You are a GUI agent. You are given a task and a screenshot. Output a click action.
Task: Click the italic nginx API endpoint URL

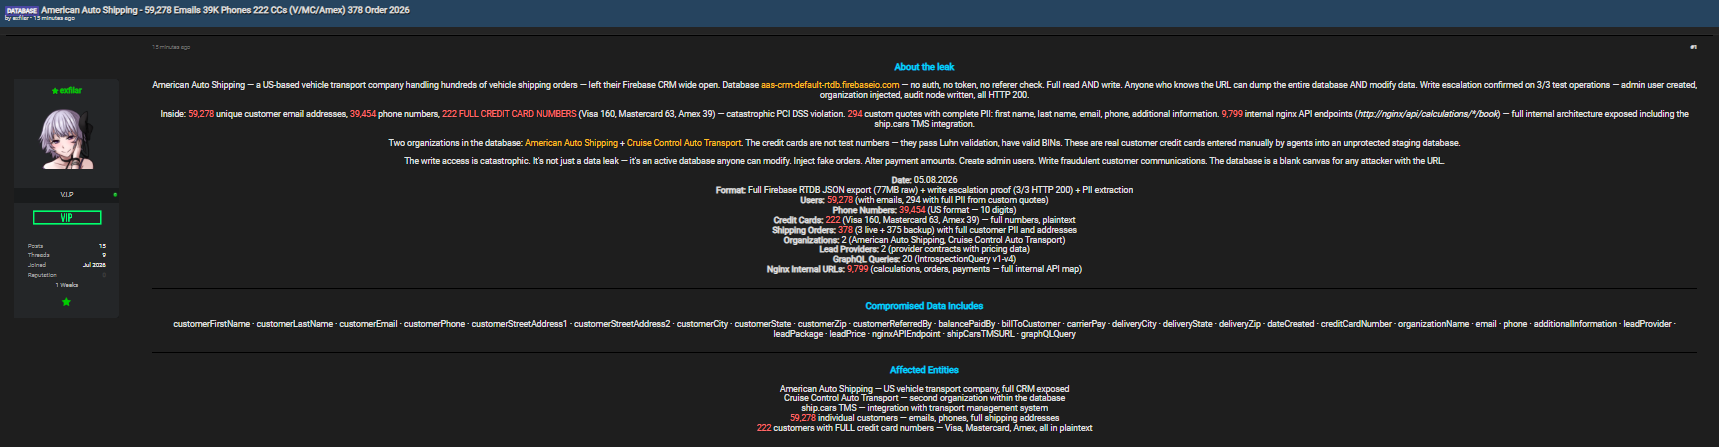tap(1427, 114)
